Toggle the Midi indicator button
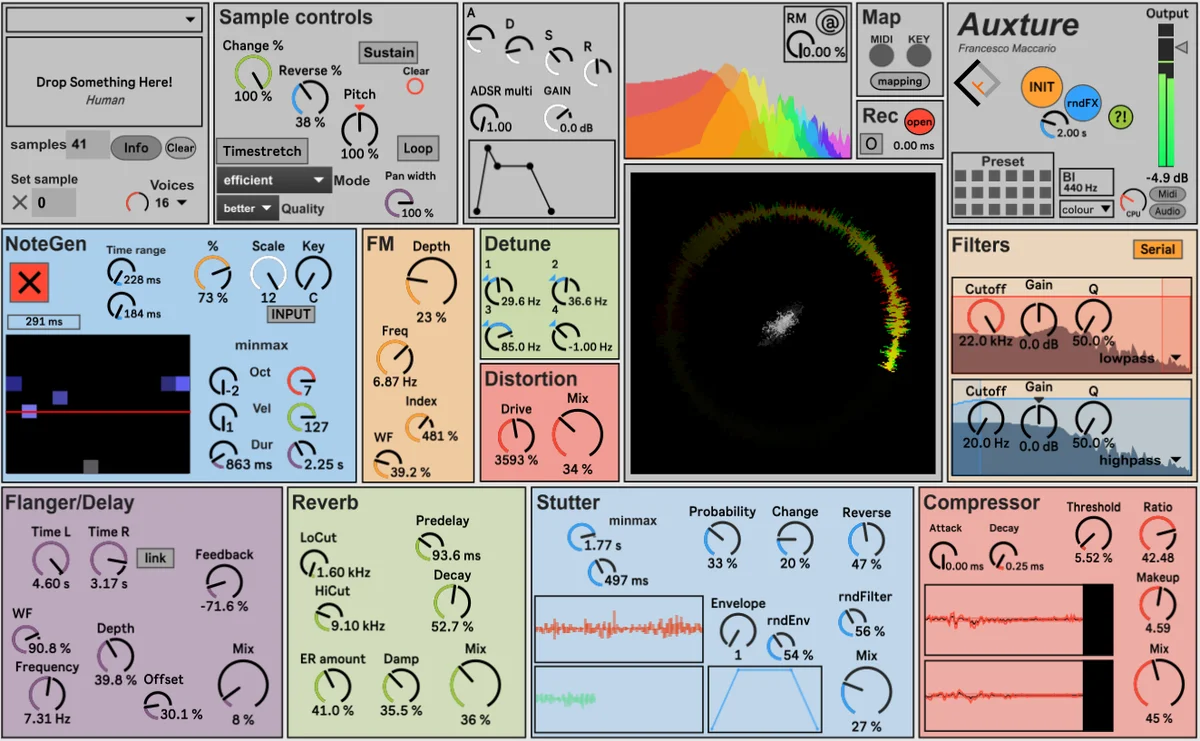 pyautogui.click(x=1166, y=194)
